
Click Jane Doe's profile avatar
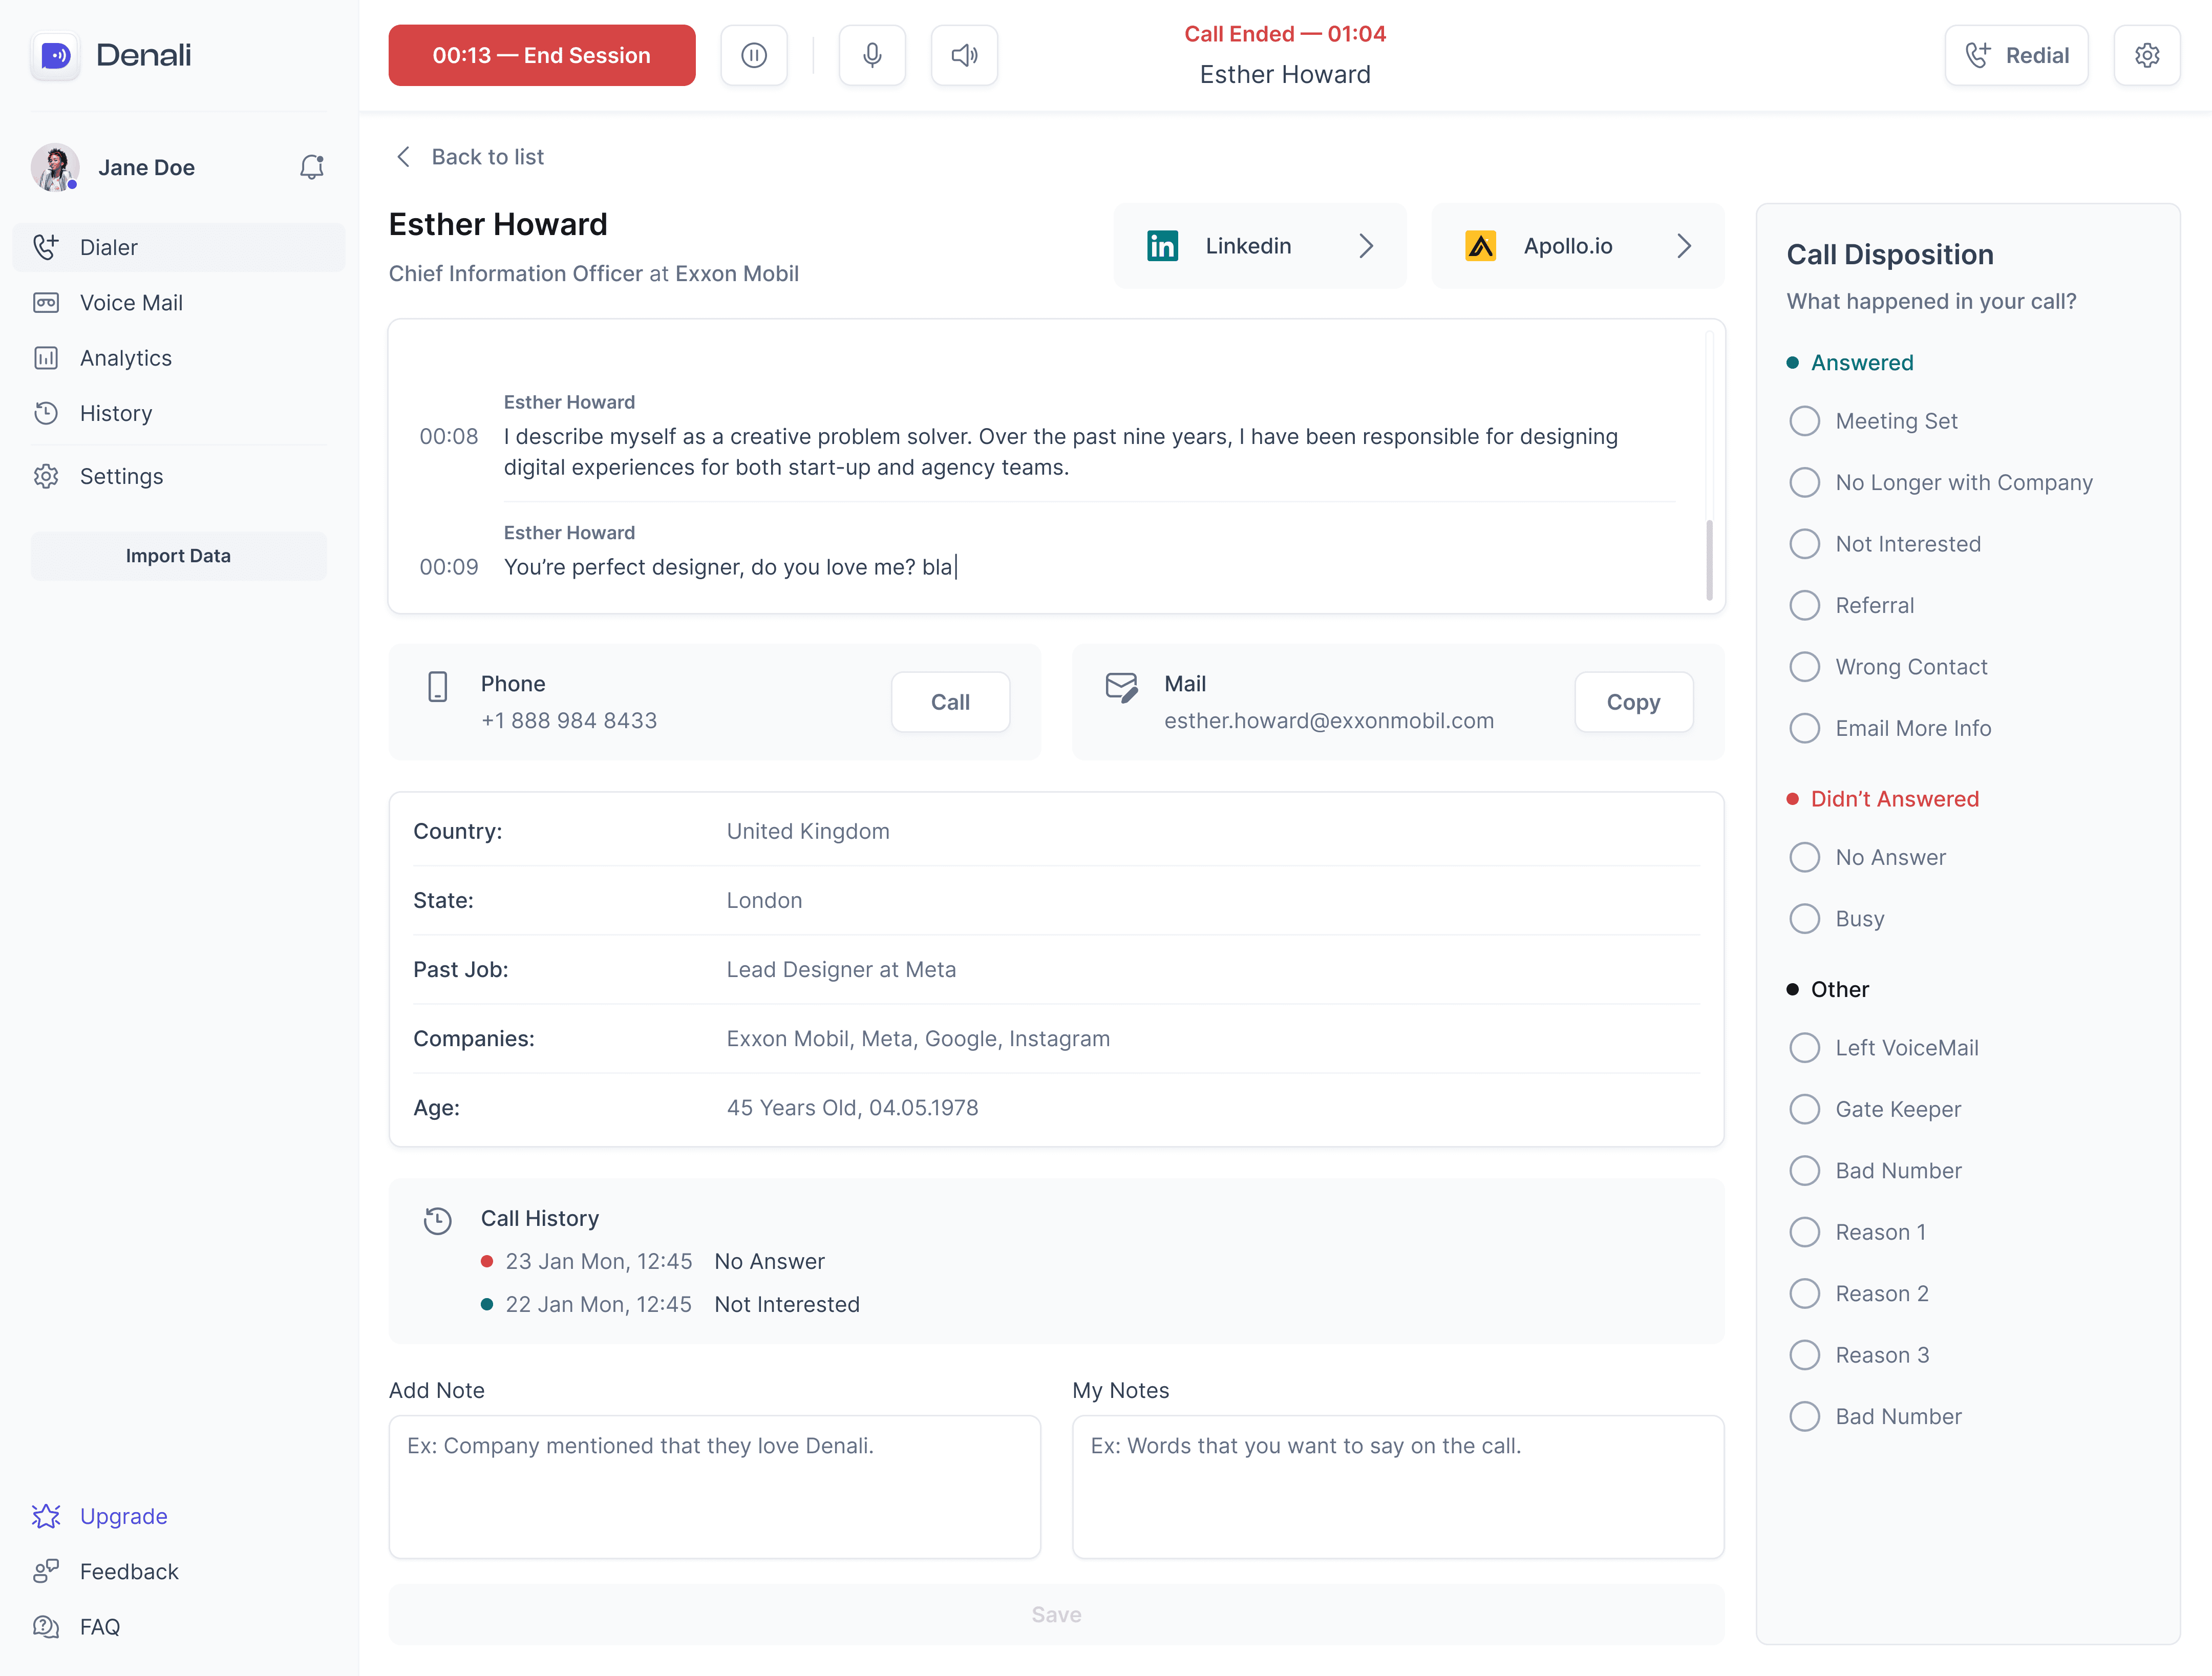(55, 167)
